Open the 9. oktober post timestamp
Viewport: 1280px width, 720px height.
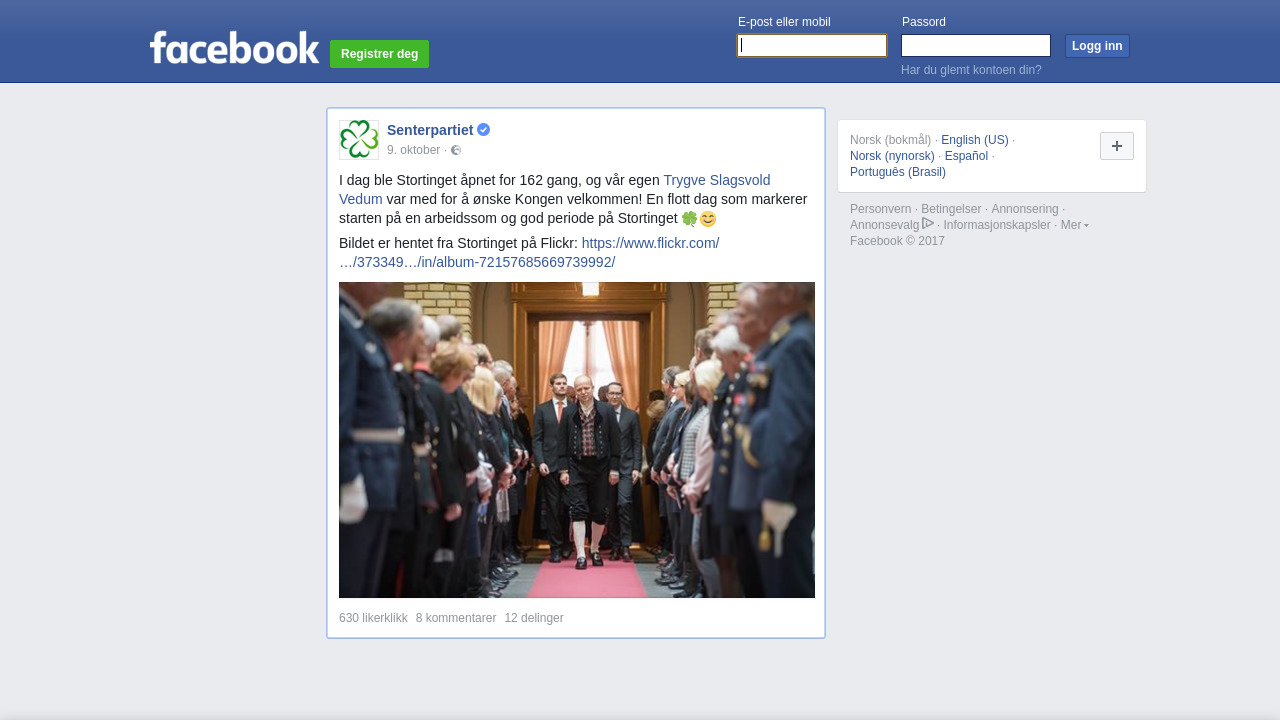click(x=414, y=150)
